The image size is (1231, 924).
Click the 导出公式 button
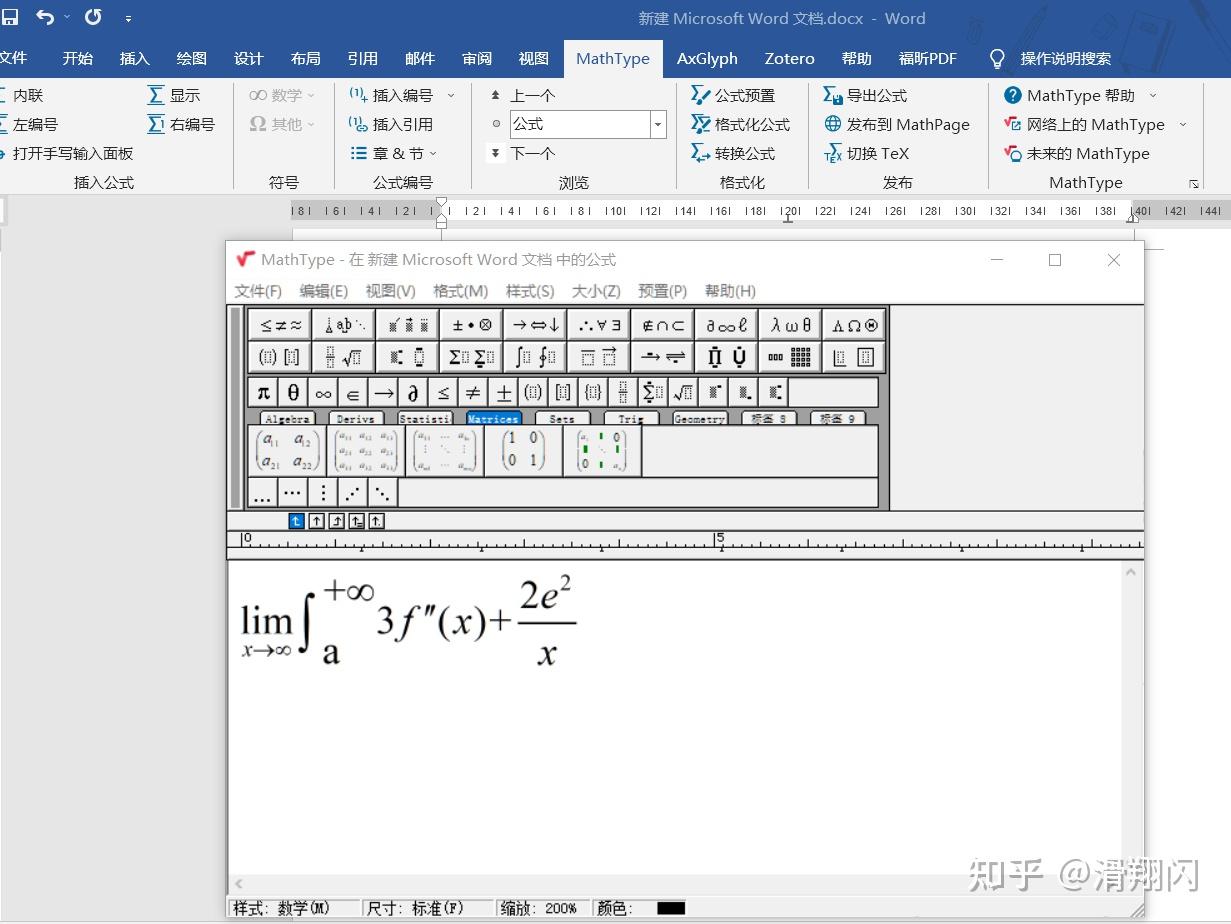[x=865, y=95]
